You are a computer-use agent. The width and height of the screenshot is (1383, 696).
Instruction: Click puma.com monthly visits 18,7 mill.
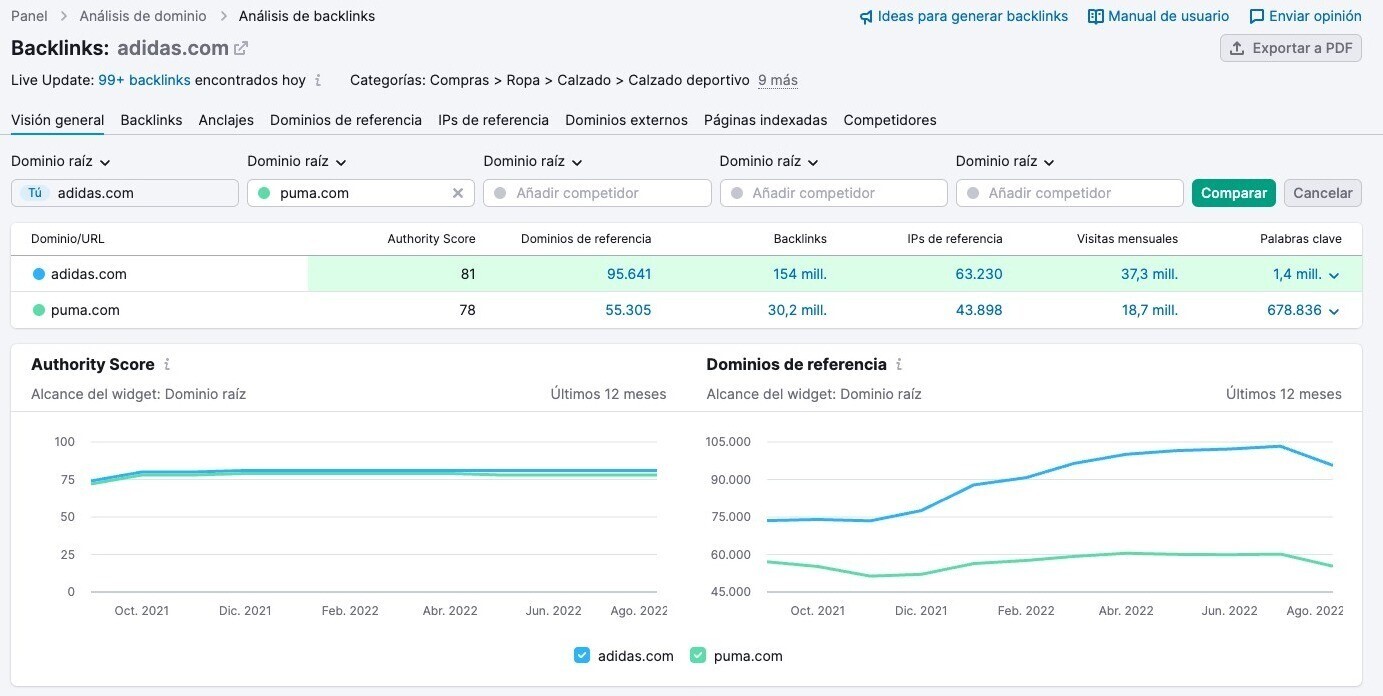[1150, 310]
